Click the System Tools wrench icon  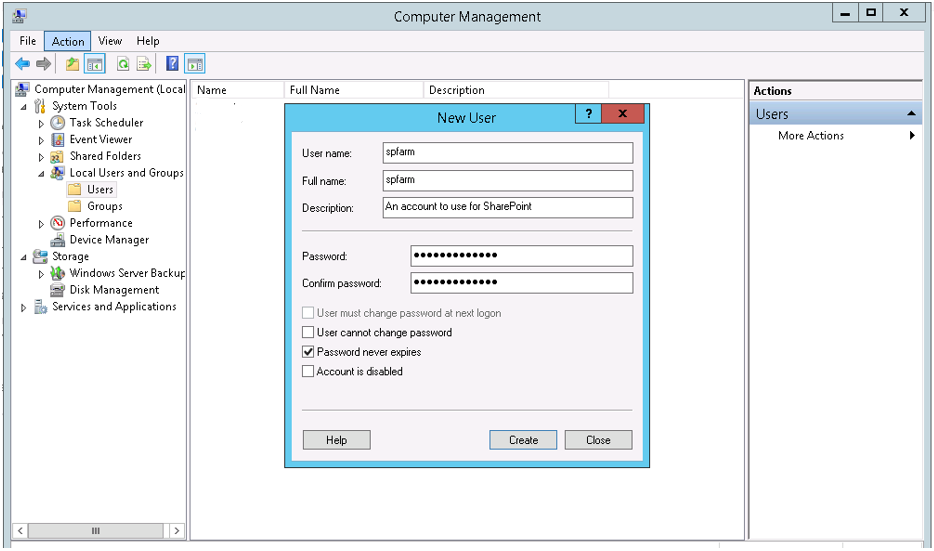coord(40,106)
